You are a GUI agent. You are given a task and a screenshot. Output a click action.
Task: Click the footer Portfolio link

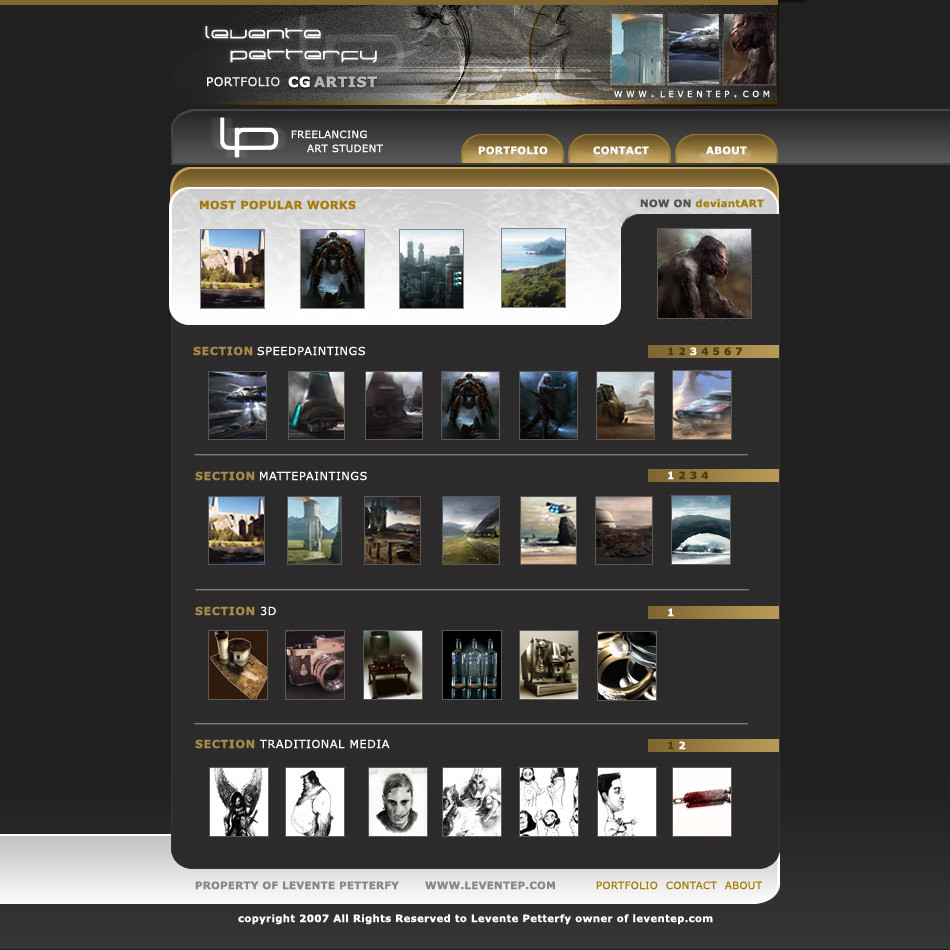(x=626, y=885)
